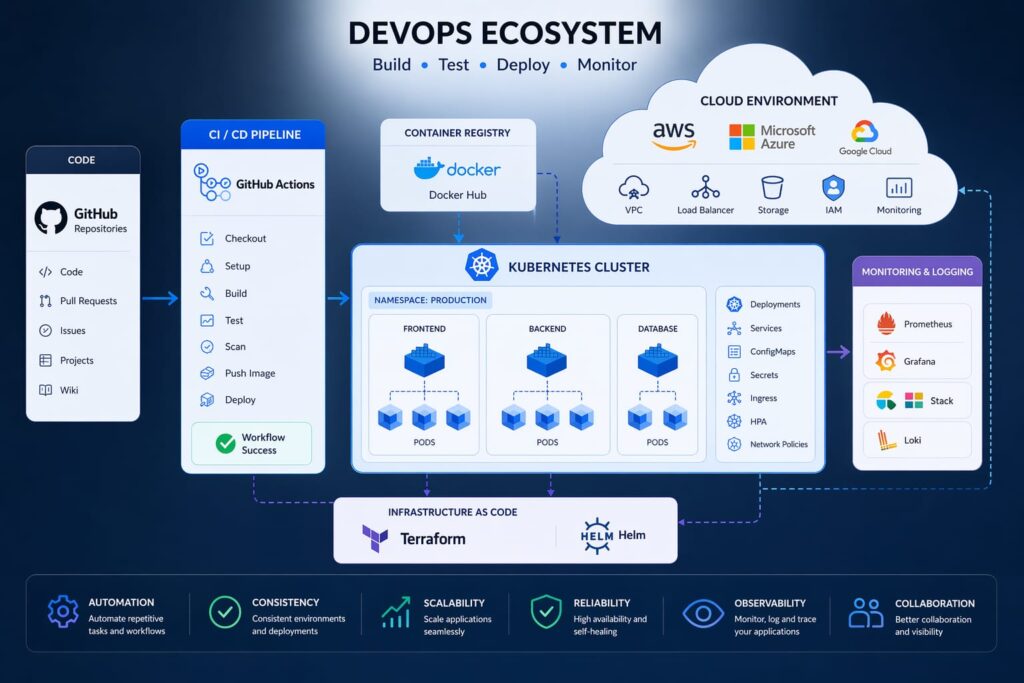Click the Load Balancer icon
This screenshot has width=1024, height=683.
pos(705,187)
